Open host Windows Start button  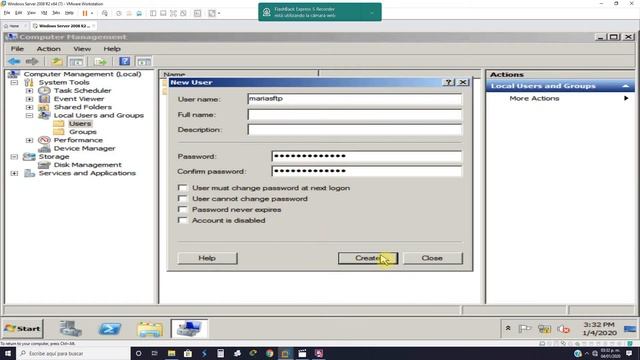tap(8, 353)
